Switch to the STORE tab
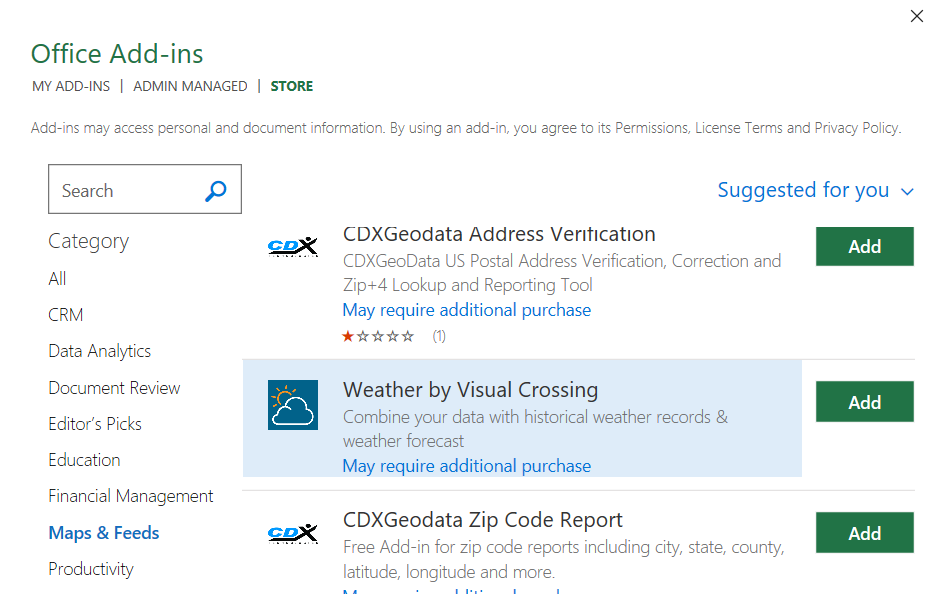Viewport: 941px width, 594px height. [291, 86]
